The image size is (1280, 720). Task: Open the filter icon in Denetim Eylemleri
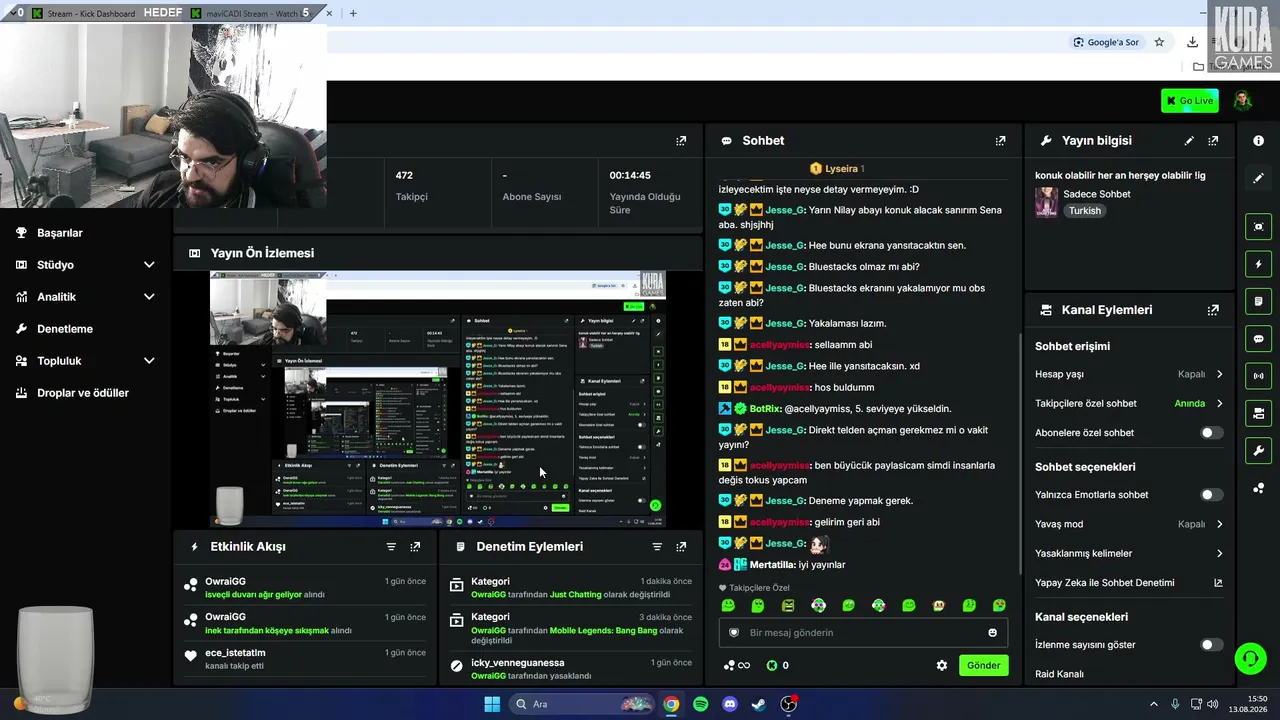click(x=657, y=547)
